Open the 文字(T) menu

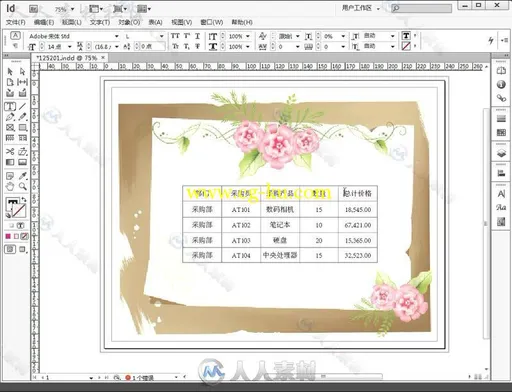(100, 22)
